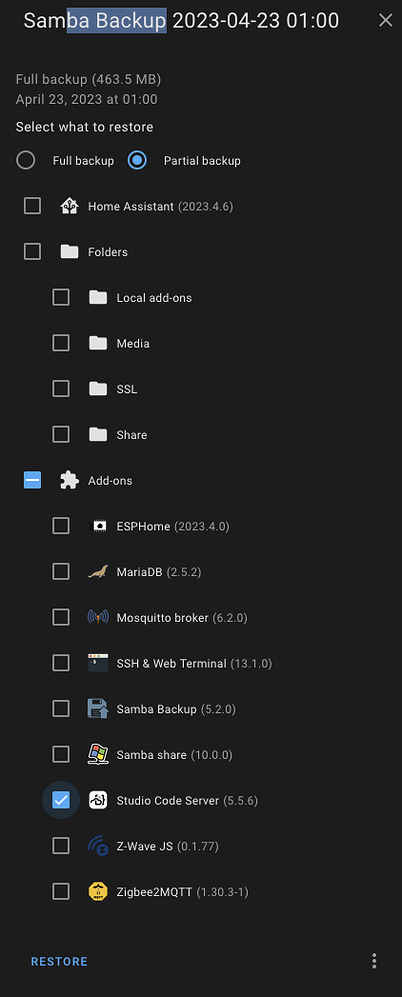Click the Home Assistant logo icon
The image size is (402, 997).
[69, 206]
